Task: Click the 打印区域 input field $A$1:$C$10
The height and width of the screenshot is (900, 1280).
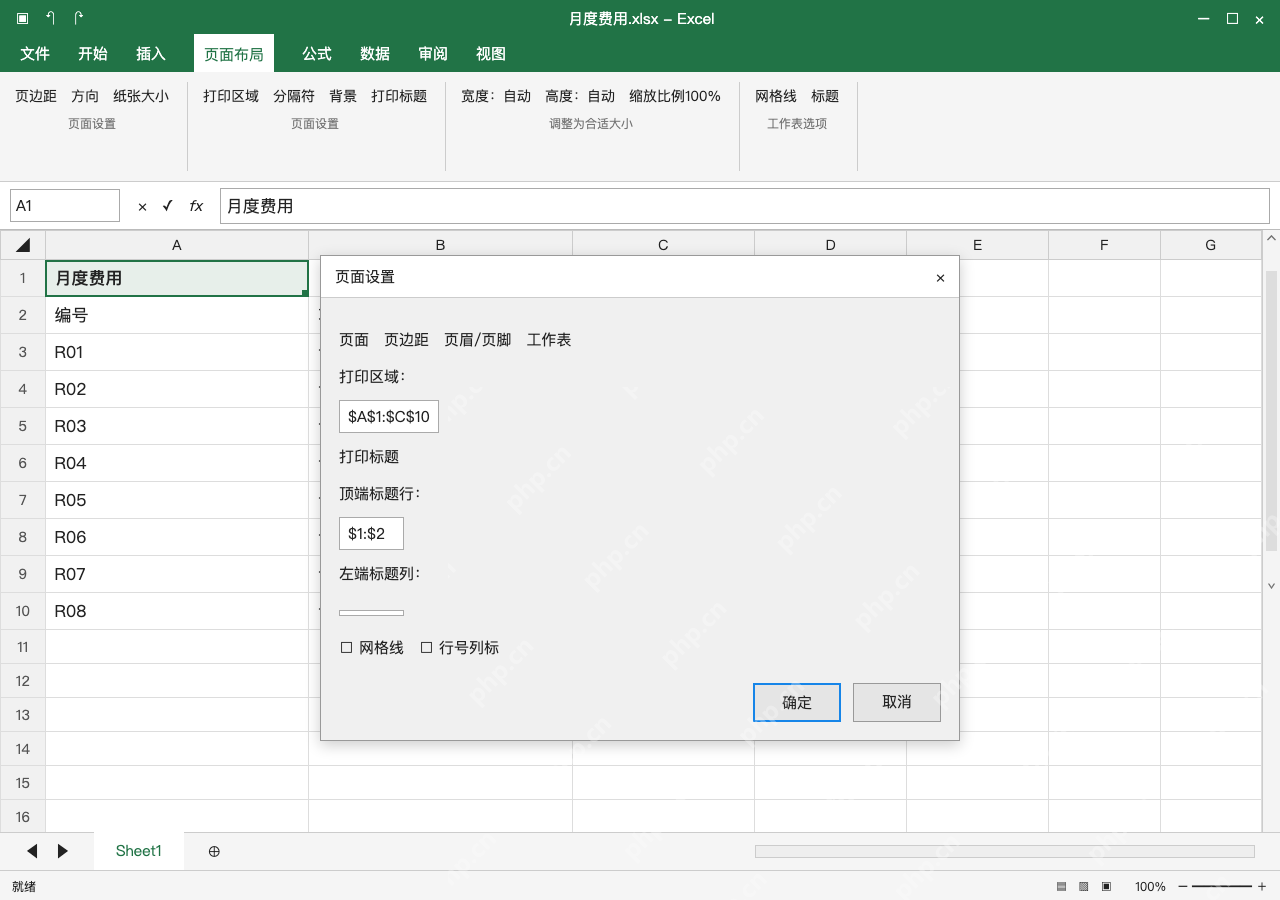Action: pyautogui.click(x=389, y=416)
